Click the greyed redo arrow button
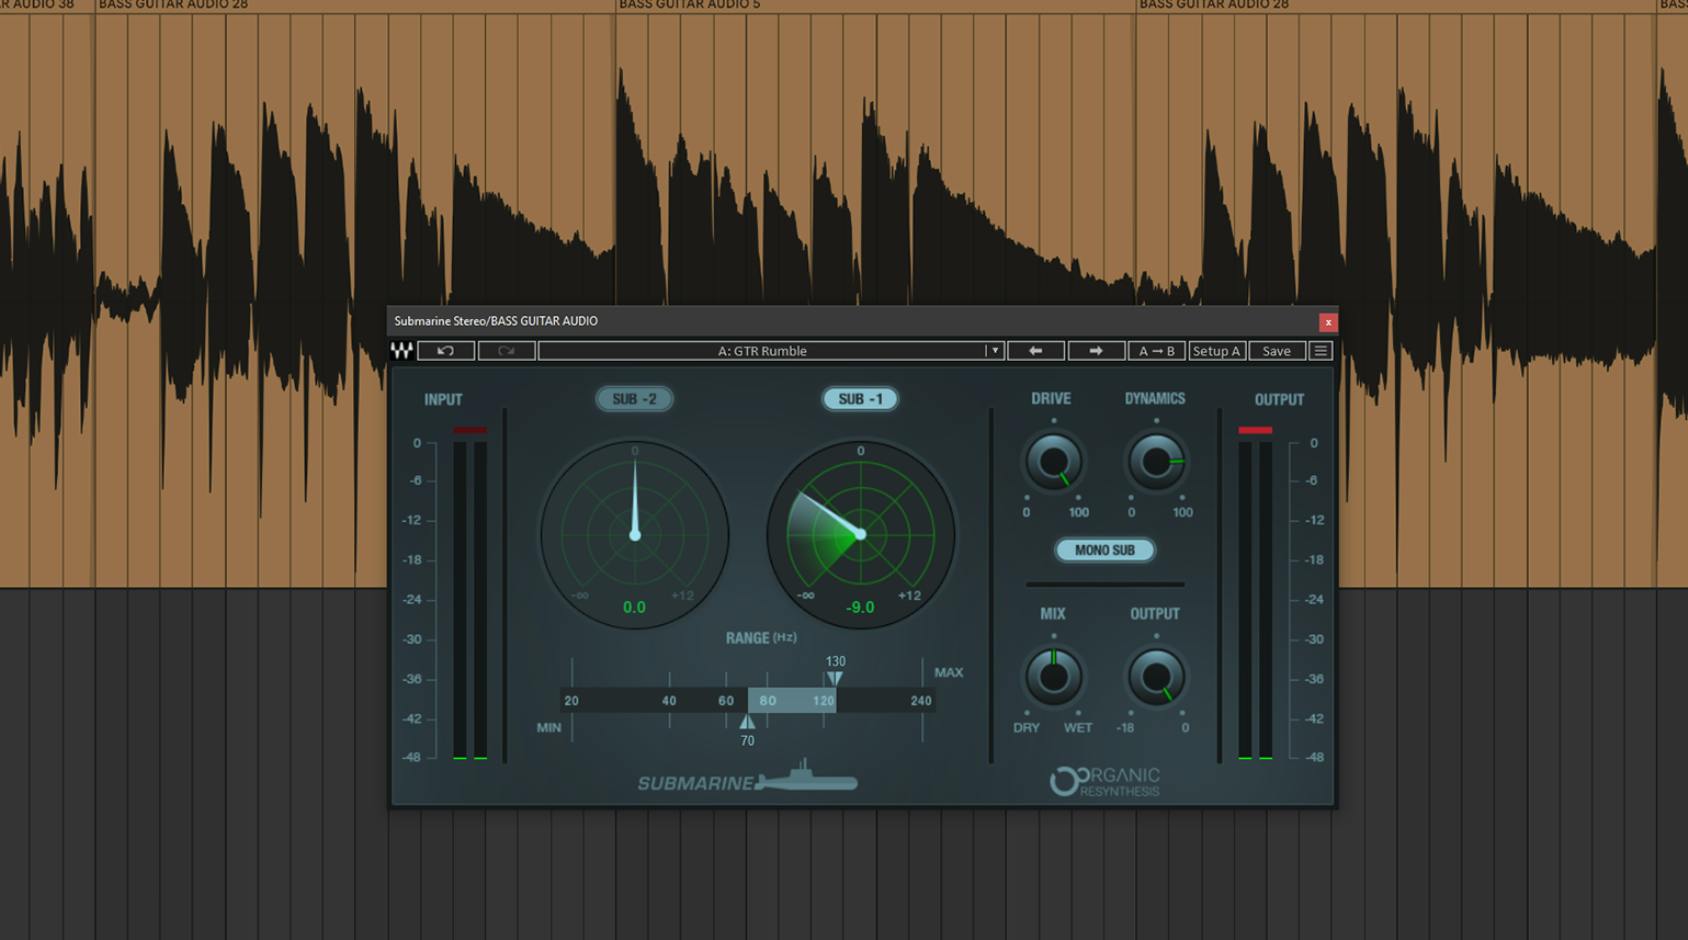The width and height of the screenshot is (1688, 940). (x=506, y=351)
